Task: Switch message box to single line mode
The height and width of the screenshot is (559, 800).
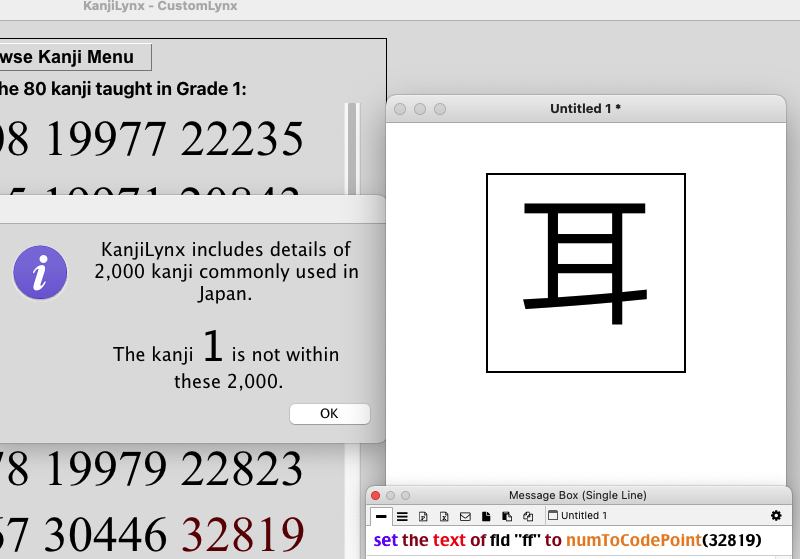Action: click(381, 516)
